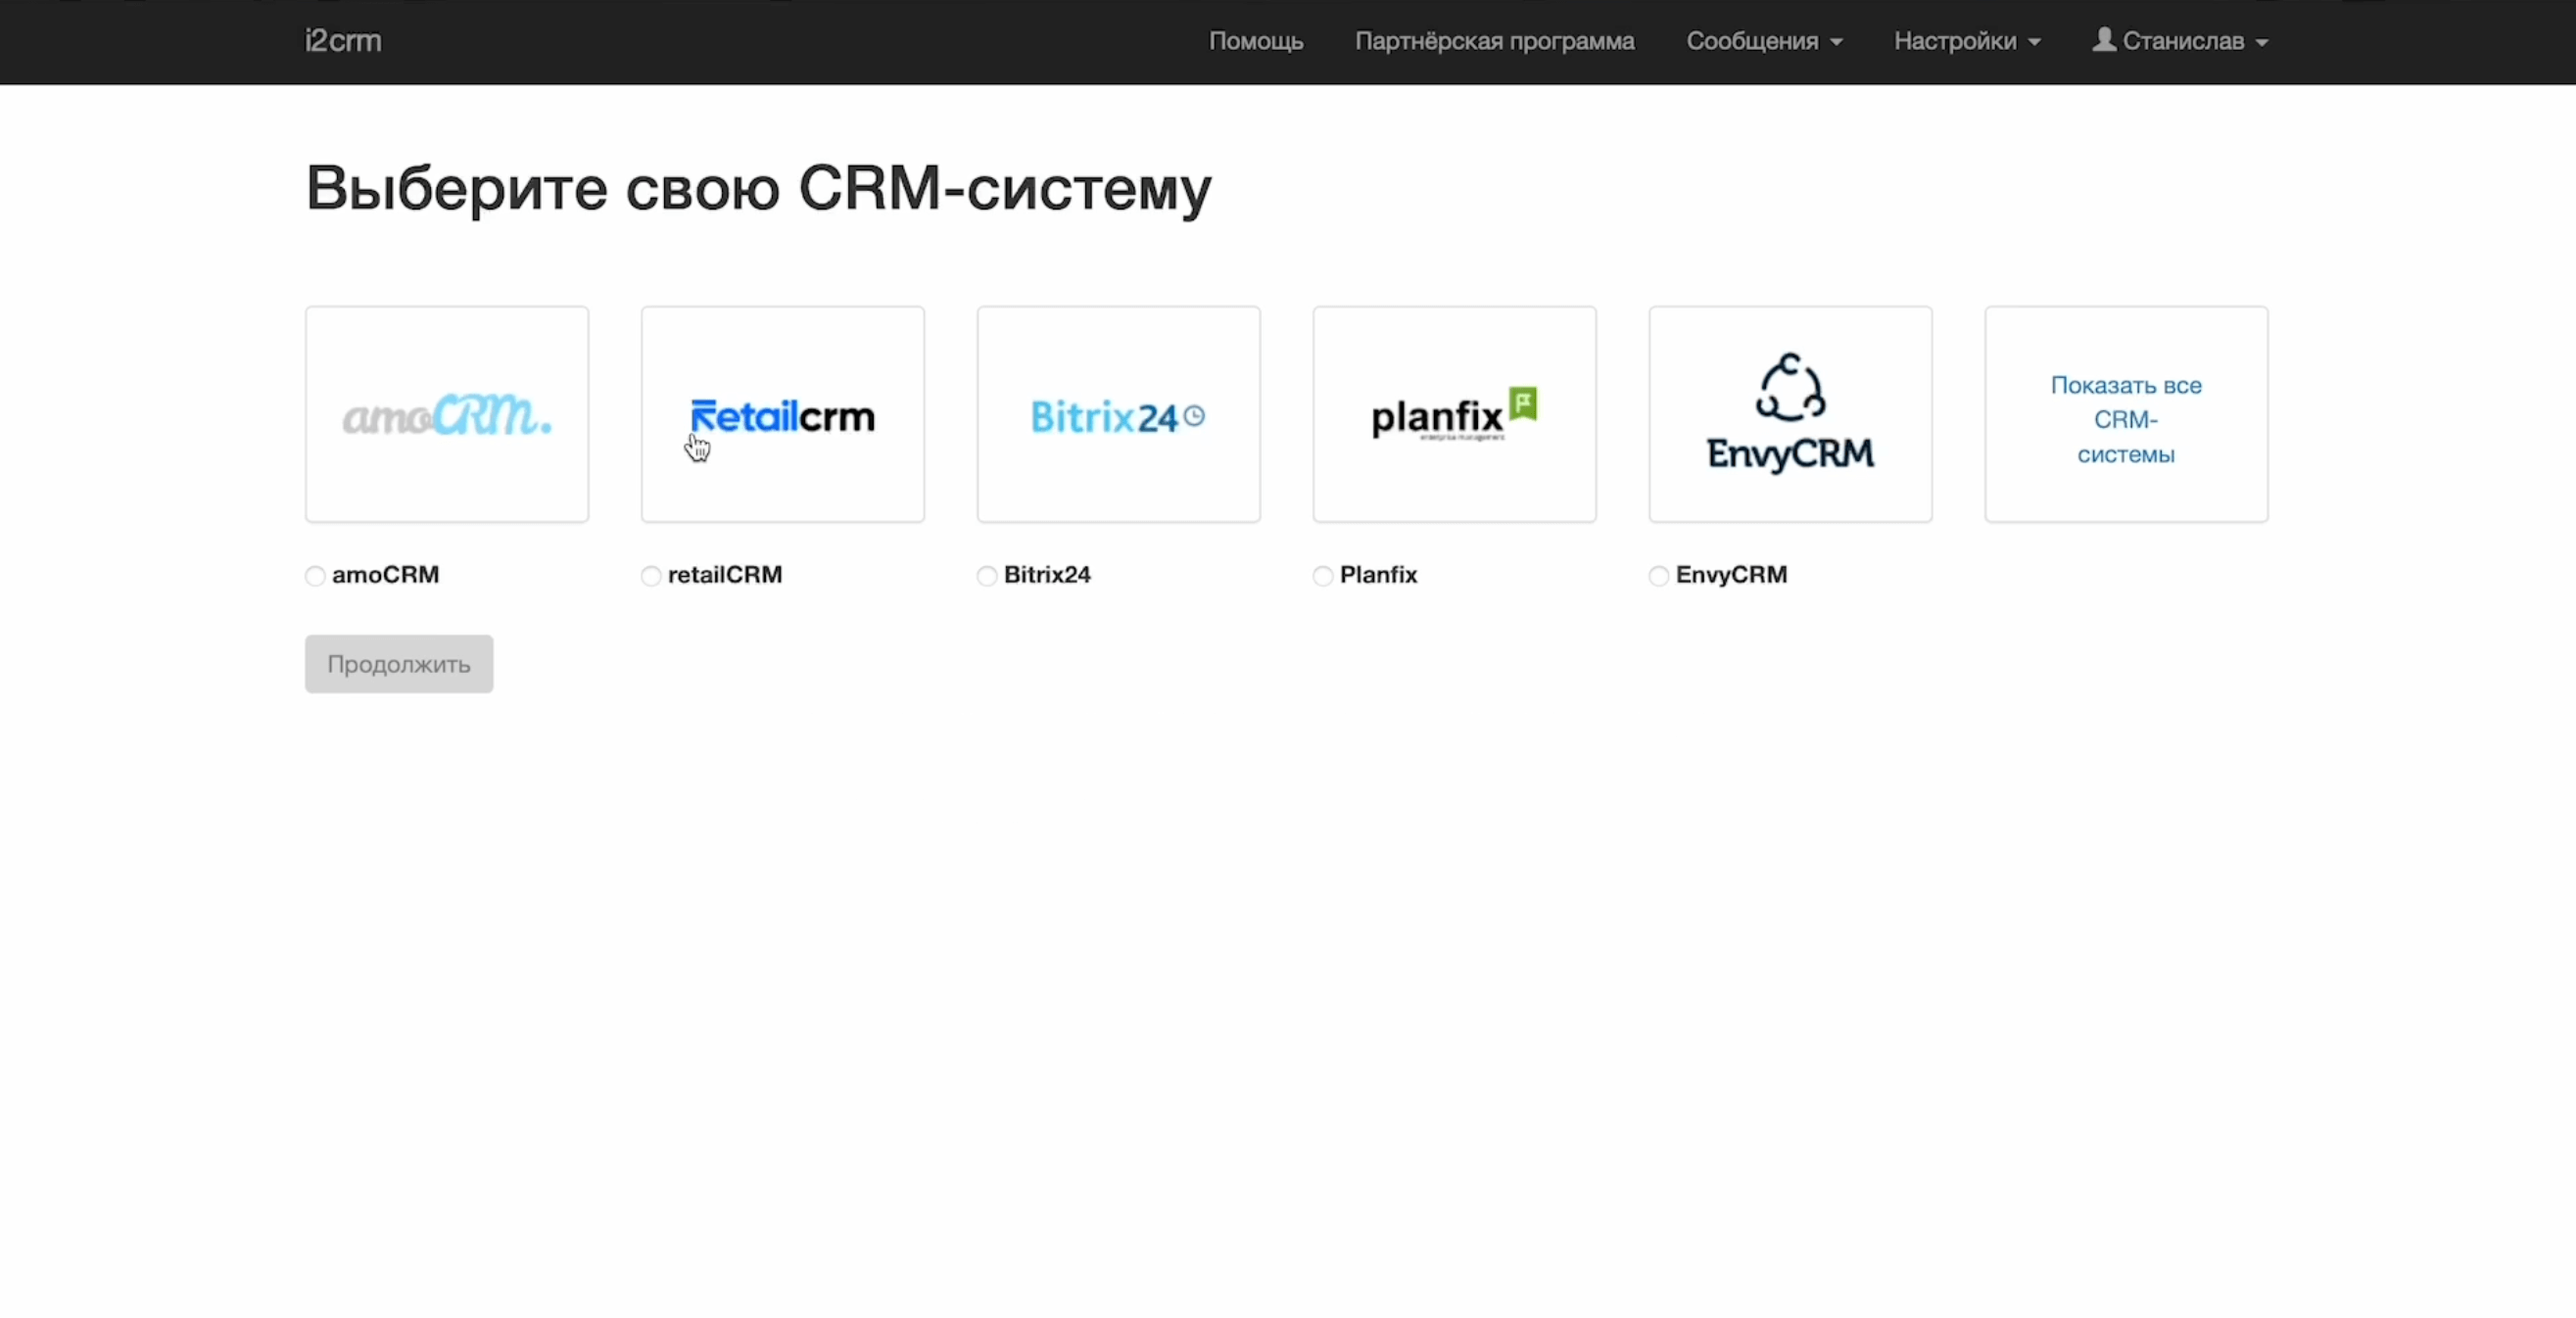The height and width of the screenshot is (1318, 2576).
Task: Expand the Сообщения dropdown menu
Action: 1764,41
